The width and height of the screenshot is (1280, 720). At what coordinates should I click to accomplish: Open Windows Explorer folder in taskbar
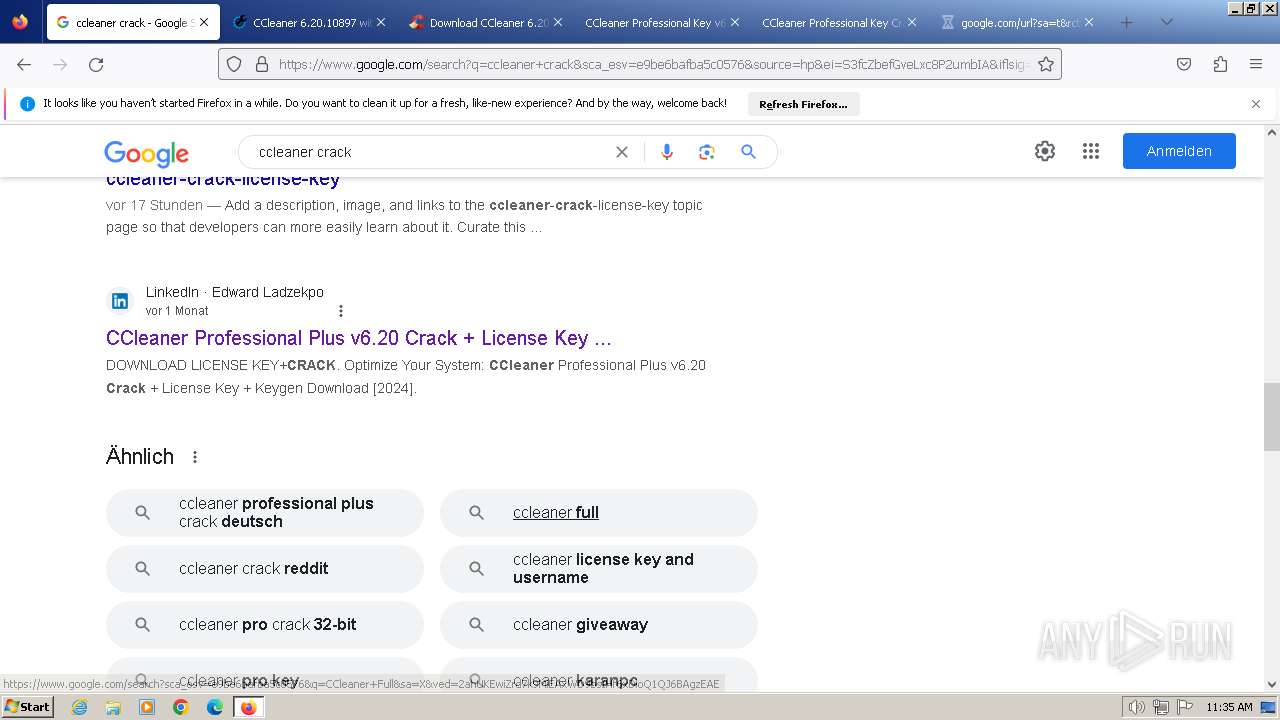(x=113, y=707)
